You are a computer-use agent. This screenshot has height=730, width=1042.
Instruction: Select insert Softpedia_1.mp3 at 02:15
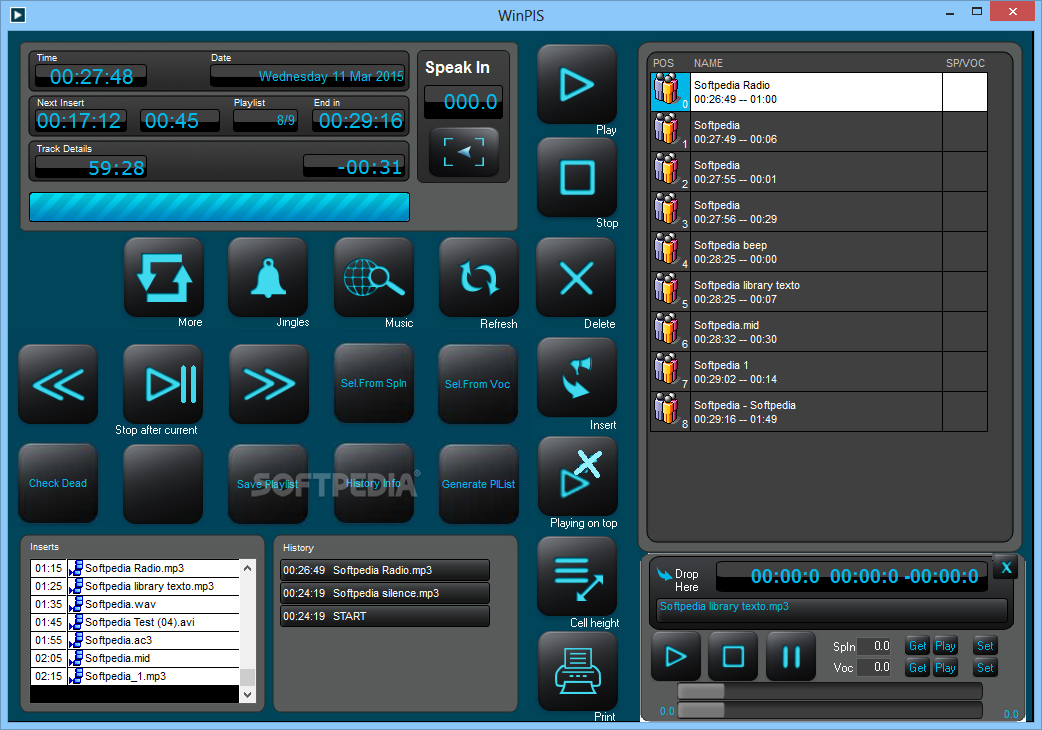(135, 676)
